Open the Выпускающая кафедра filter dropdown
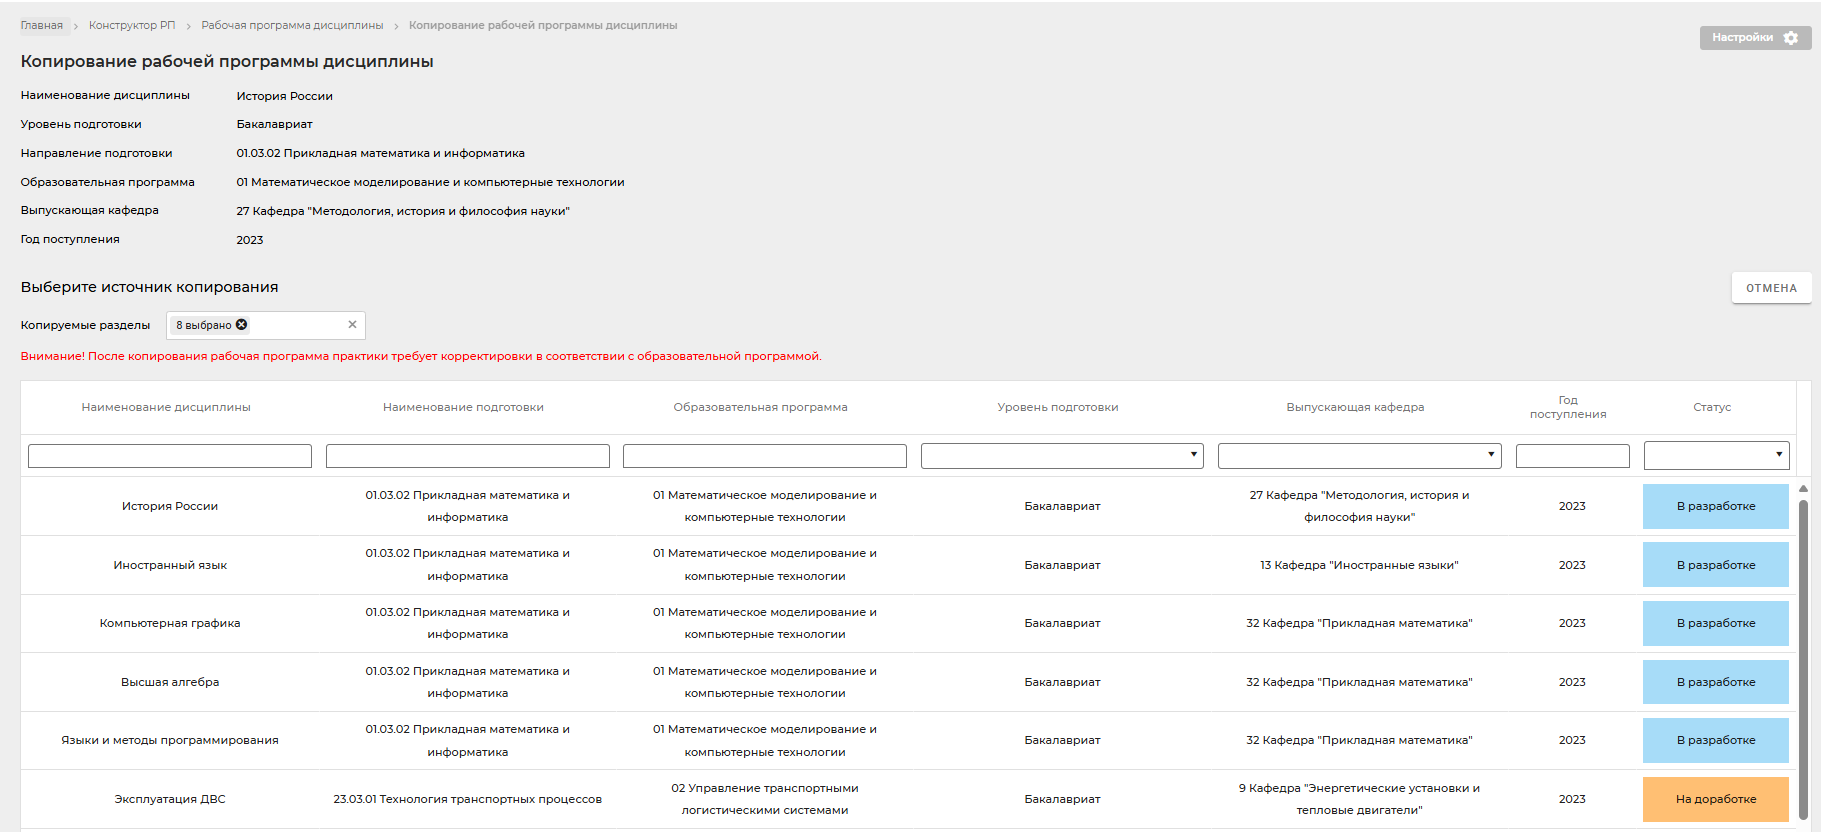Viewport: 1821px width, 832px height. (1360, 456)
